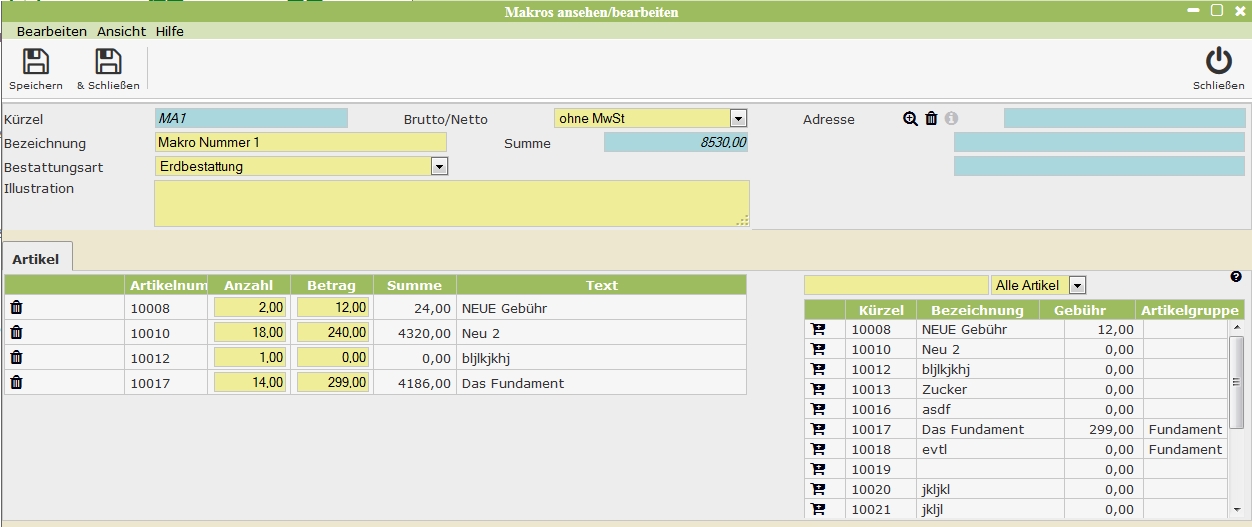Image resolution: width=1252 pixels, height=527 pixels.
Task: Open the Brutto/Netto dropdown
Action: (738, 118)
